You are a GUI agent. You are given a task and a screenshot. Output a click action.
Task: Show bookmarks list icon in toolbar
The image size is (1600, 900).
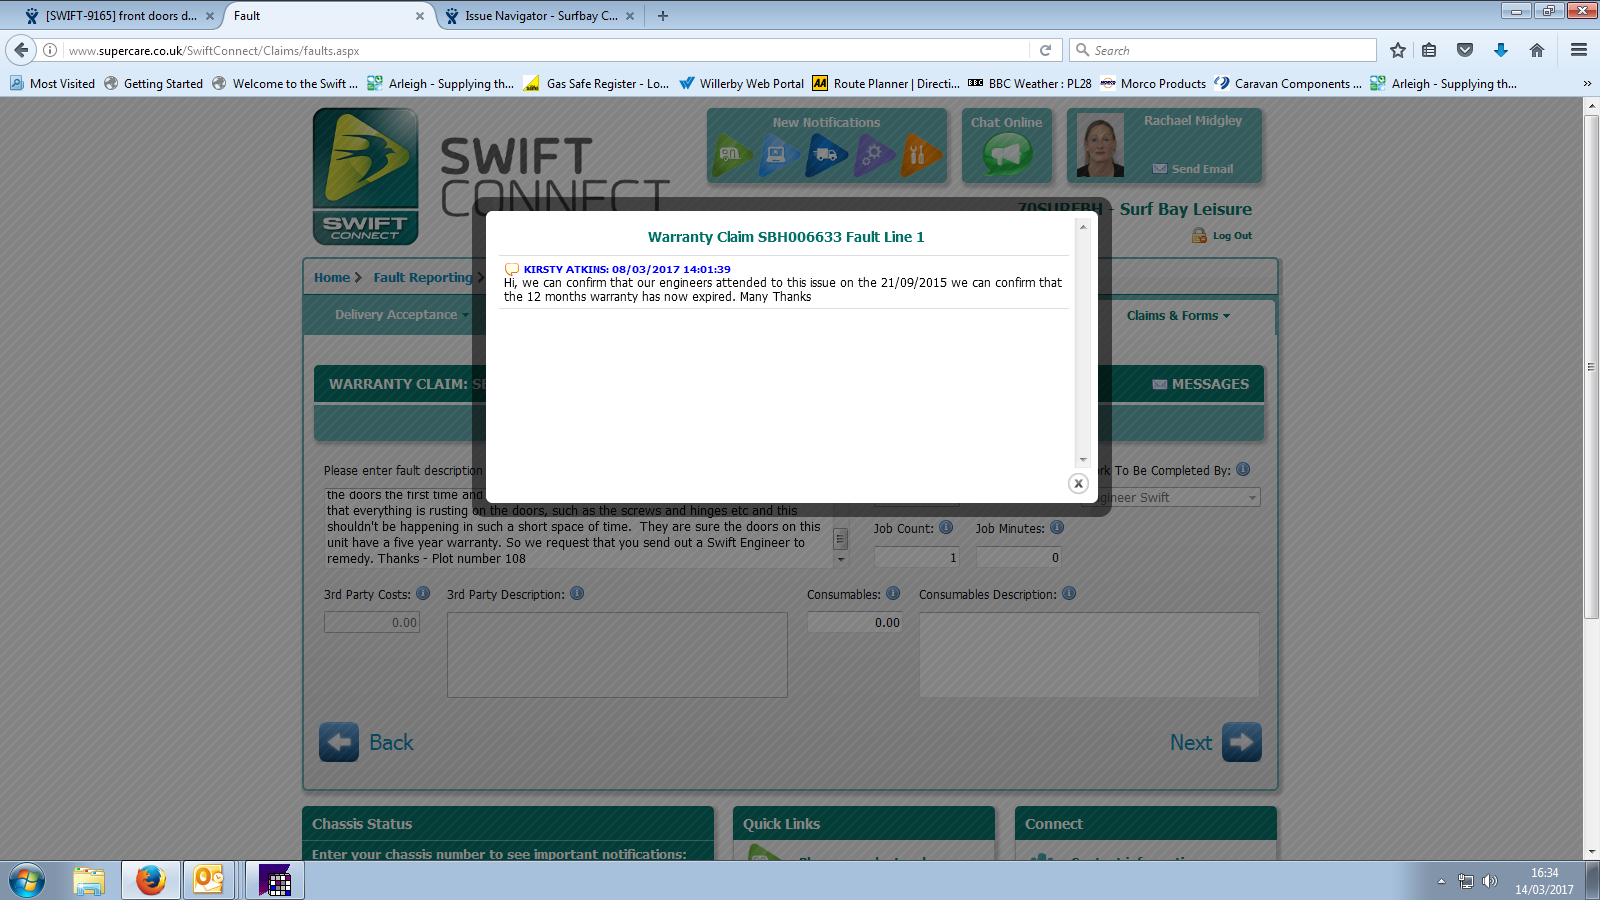pos(1429,50)
